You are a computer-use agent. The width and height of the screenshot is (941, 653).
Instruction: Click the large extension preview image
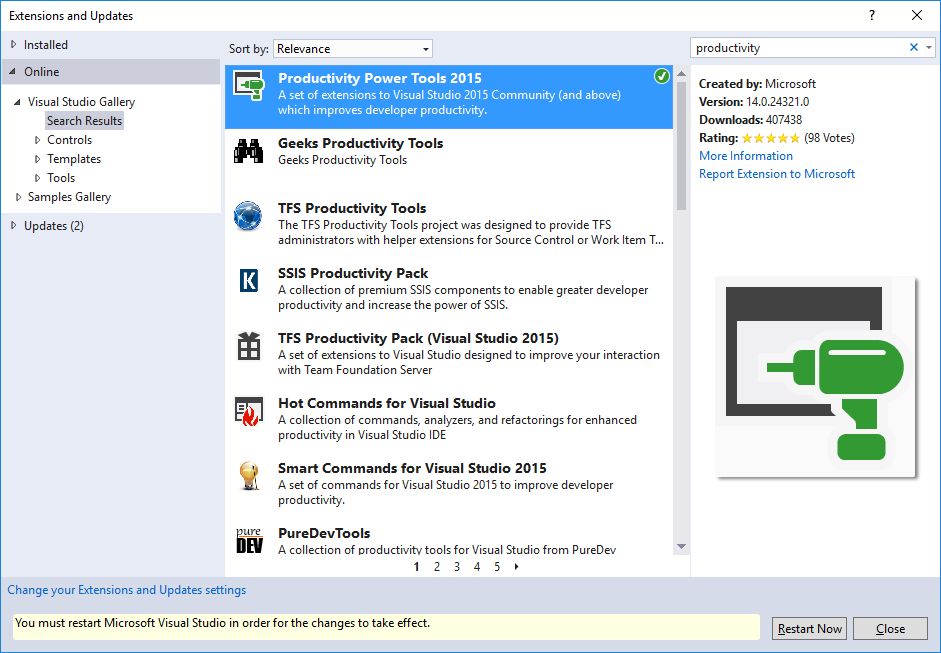(816, 377)
